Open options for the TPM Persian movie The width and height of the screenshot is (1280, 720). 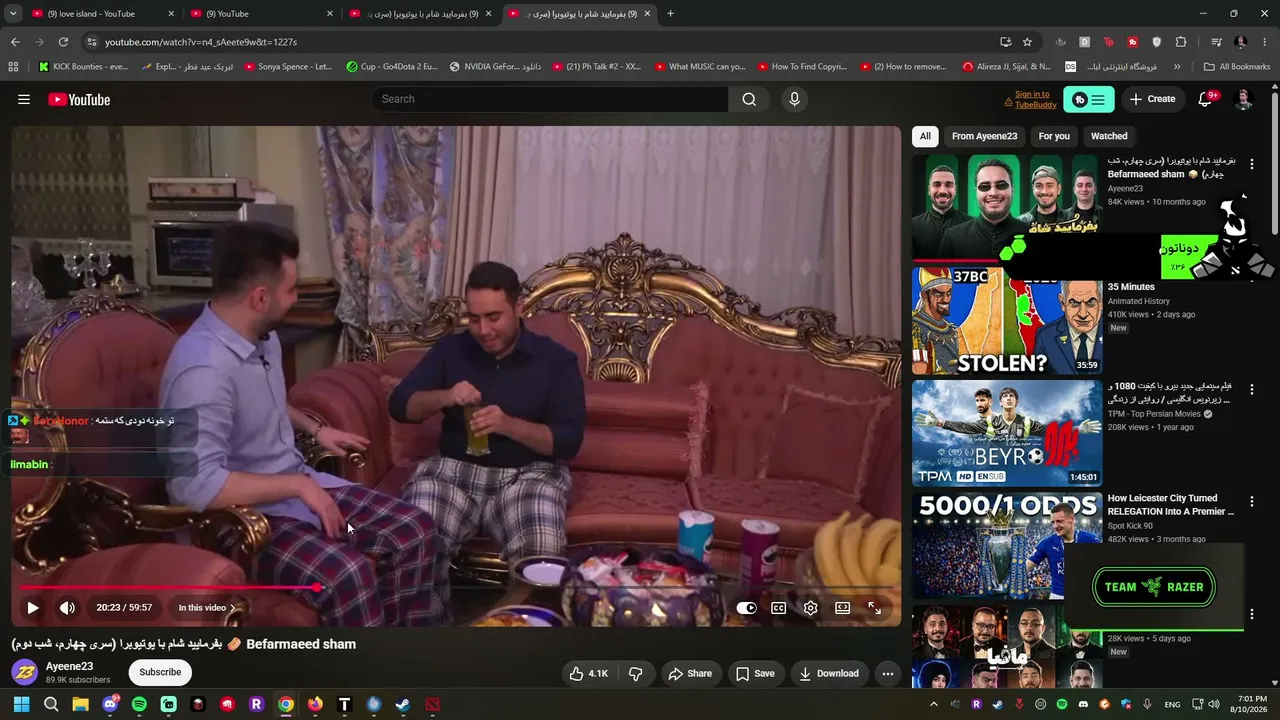[1251, 390]
